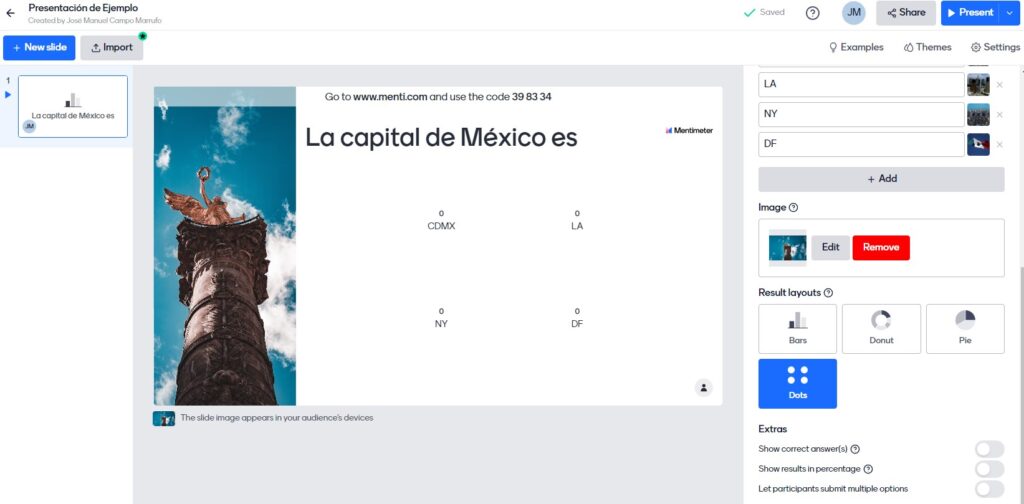The image size is (1024, 504).
Task: Click the back arrow to leave presentation
Action: pos(10,13)
